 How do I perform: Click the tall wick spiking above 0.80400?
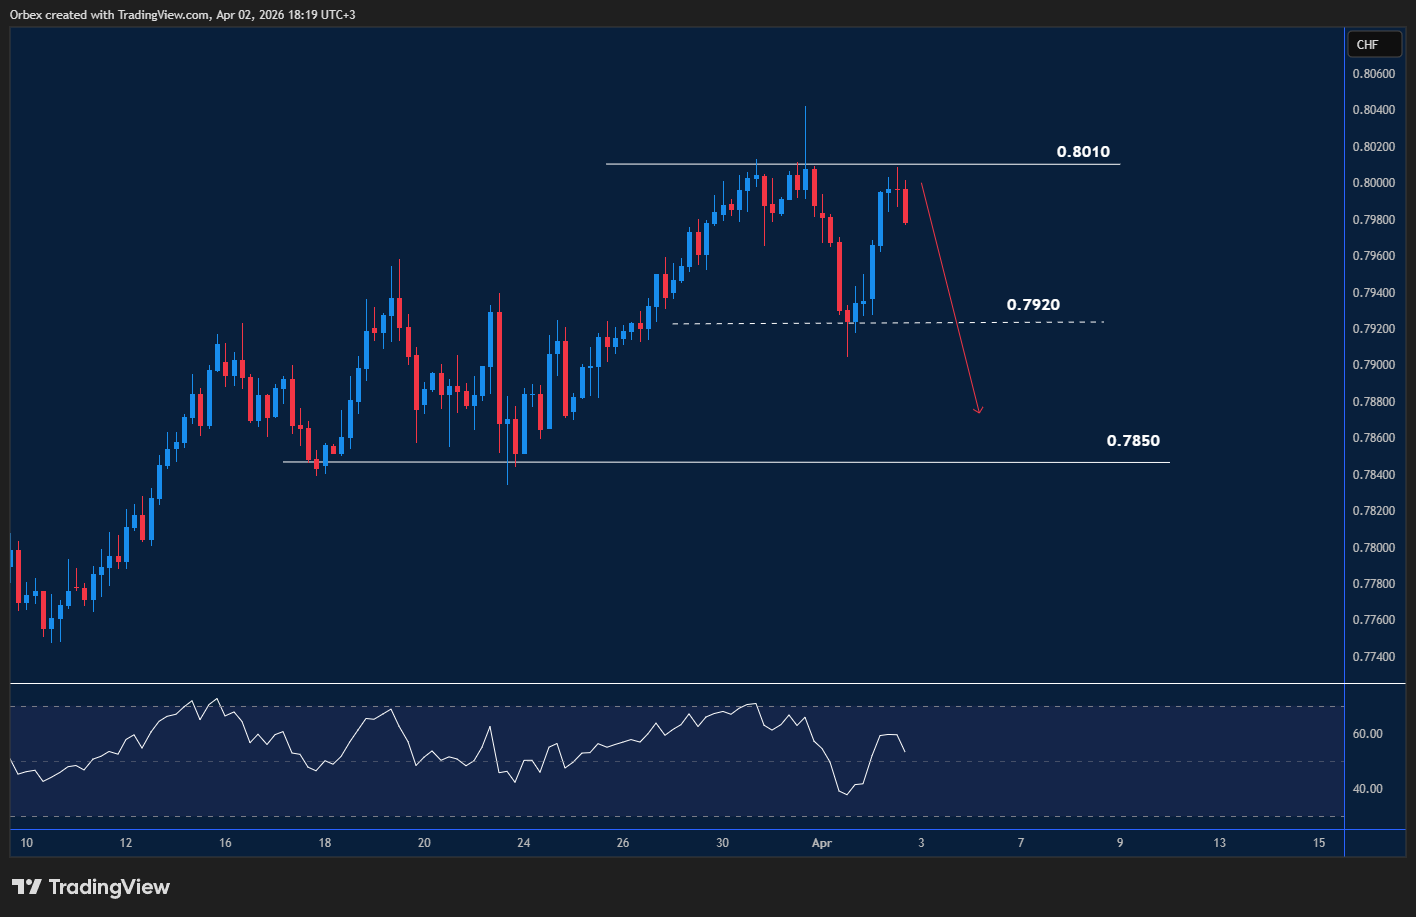click(x=805, y=125)
